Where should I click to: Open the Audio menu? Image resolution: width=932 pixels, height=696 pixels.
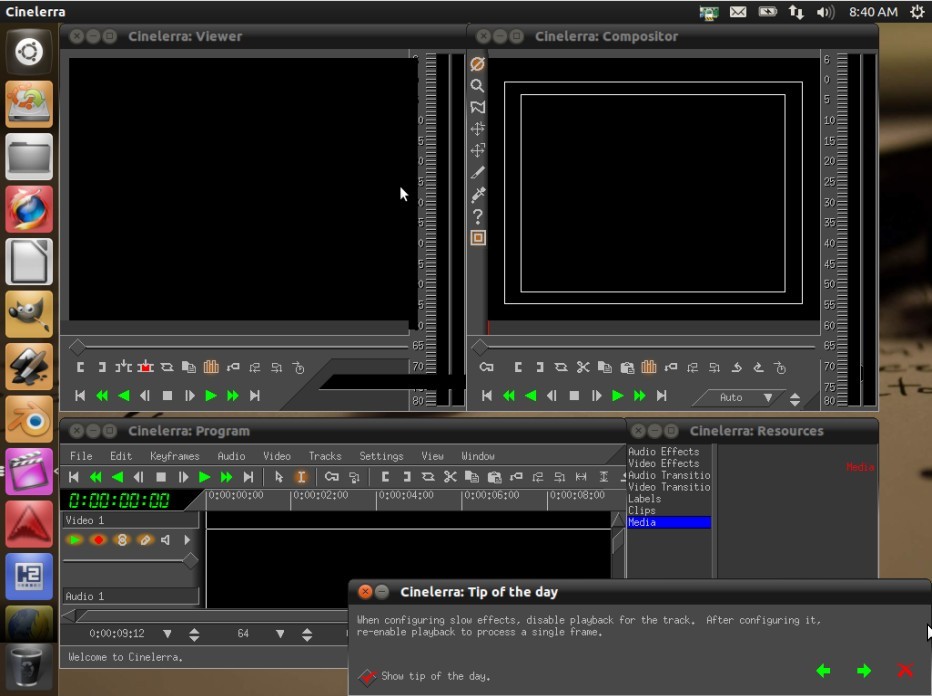click(231, 456)
